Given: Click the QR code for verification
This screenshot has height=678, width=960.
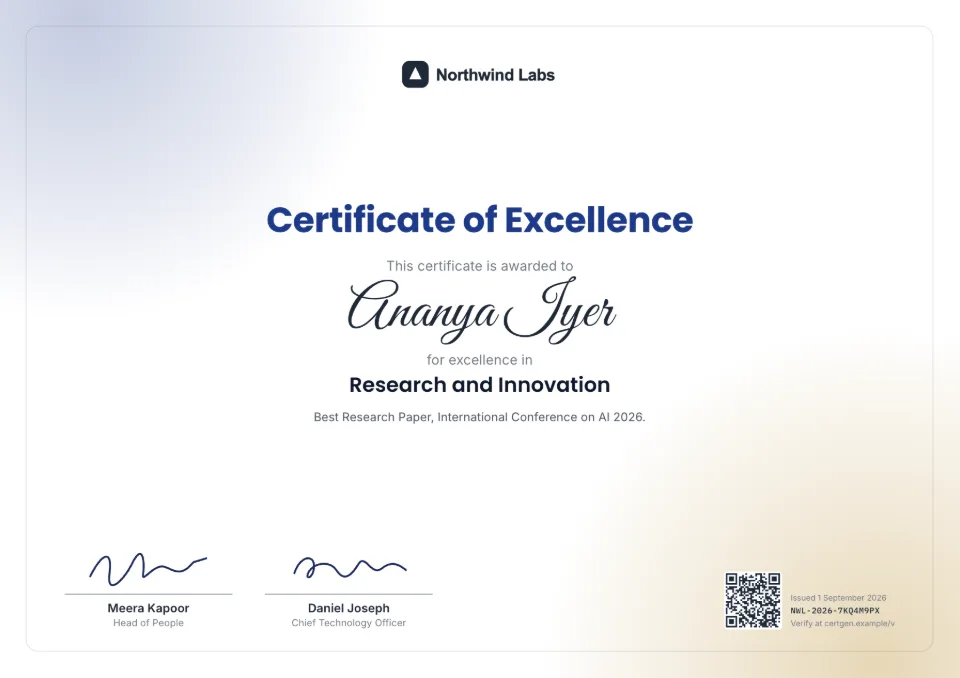Looking at the screenshot, I should [753, 600].
